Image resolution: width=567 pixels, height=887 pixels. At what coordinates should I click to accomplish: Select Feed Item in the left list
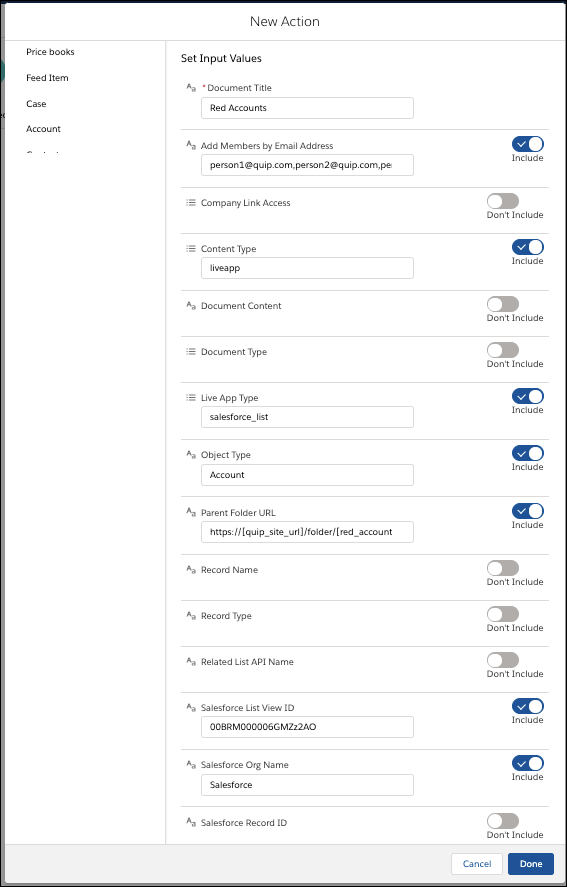[x=48, y=78]
